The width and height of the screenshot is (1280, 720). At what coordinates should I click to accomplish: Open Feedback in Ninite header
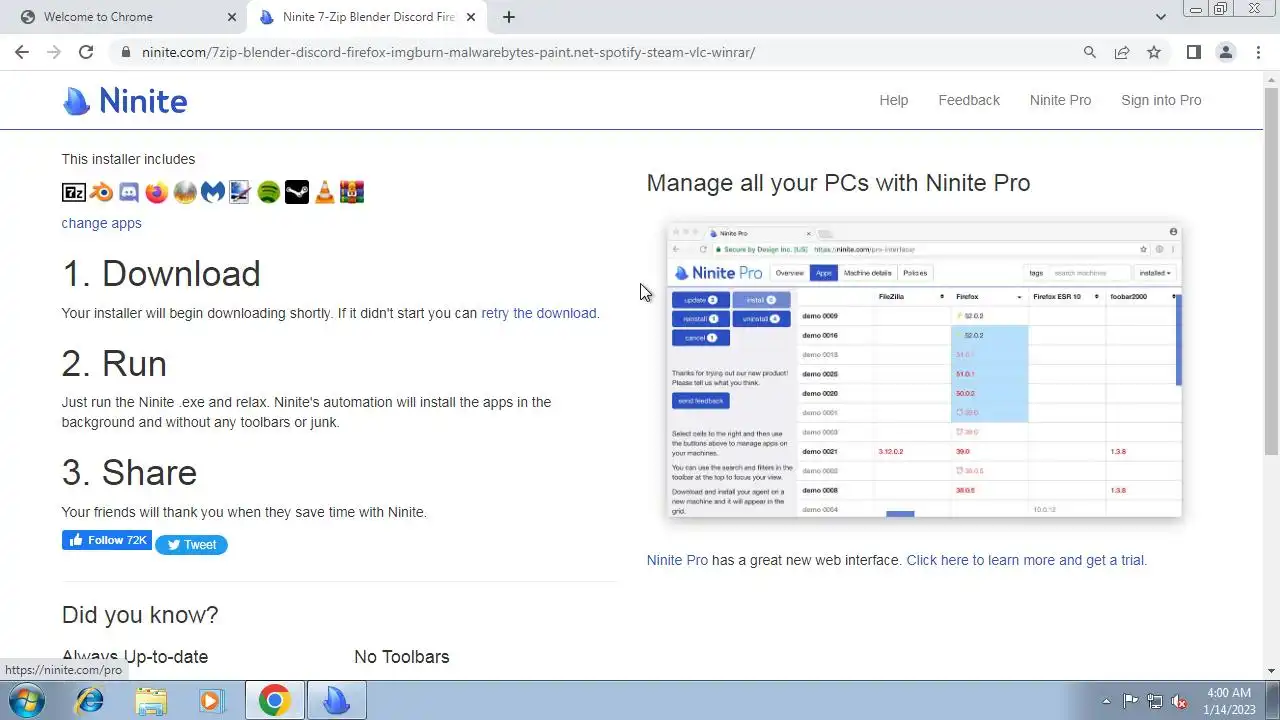click(969, 100)
